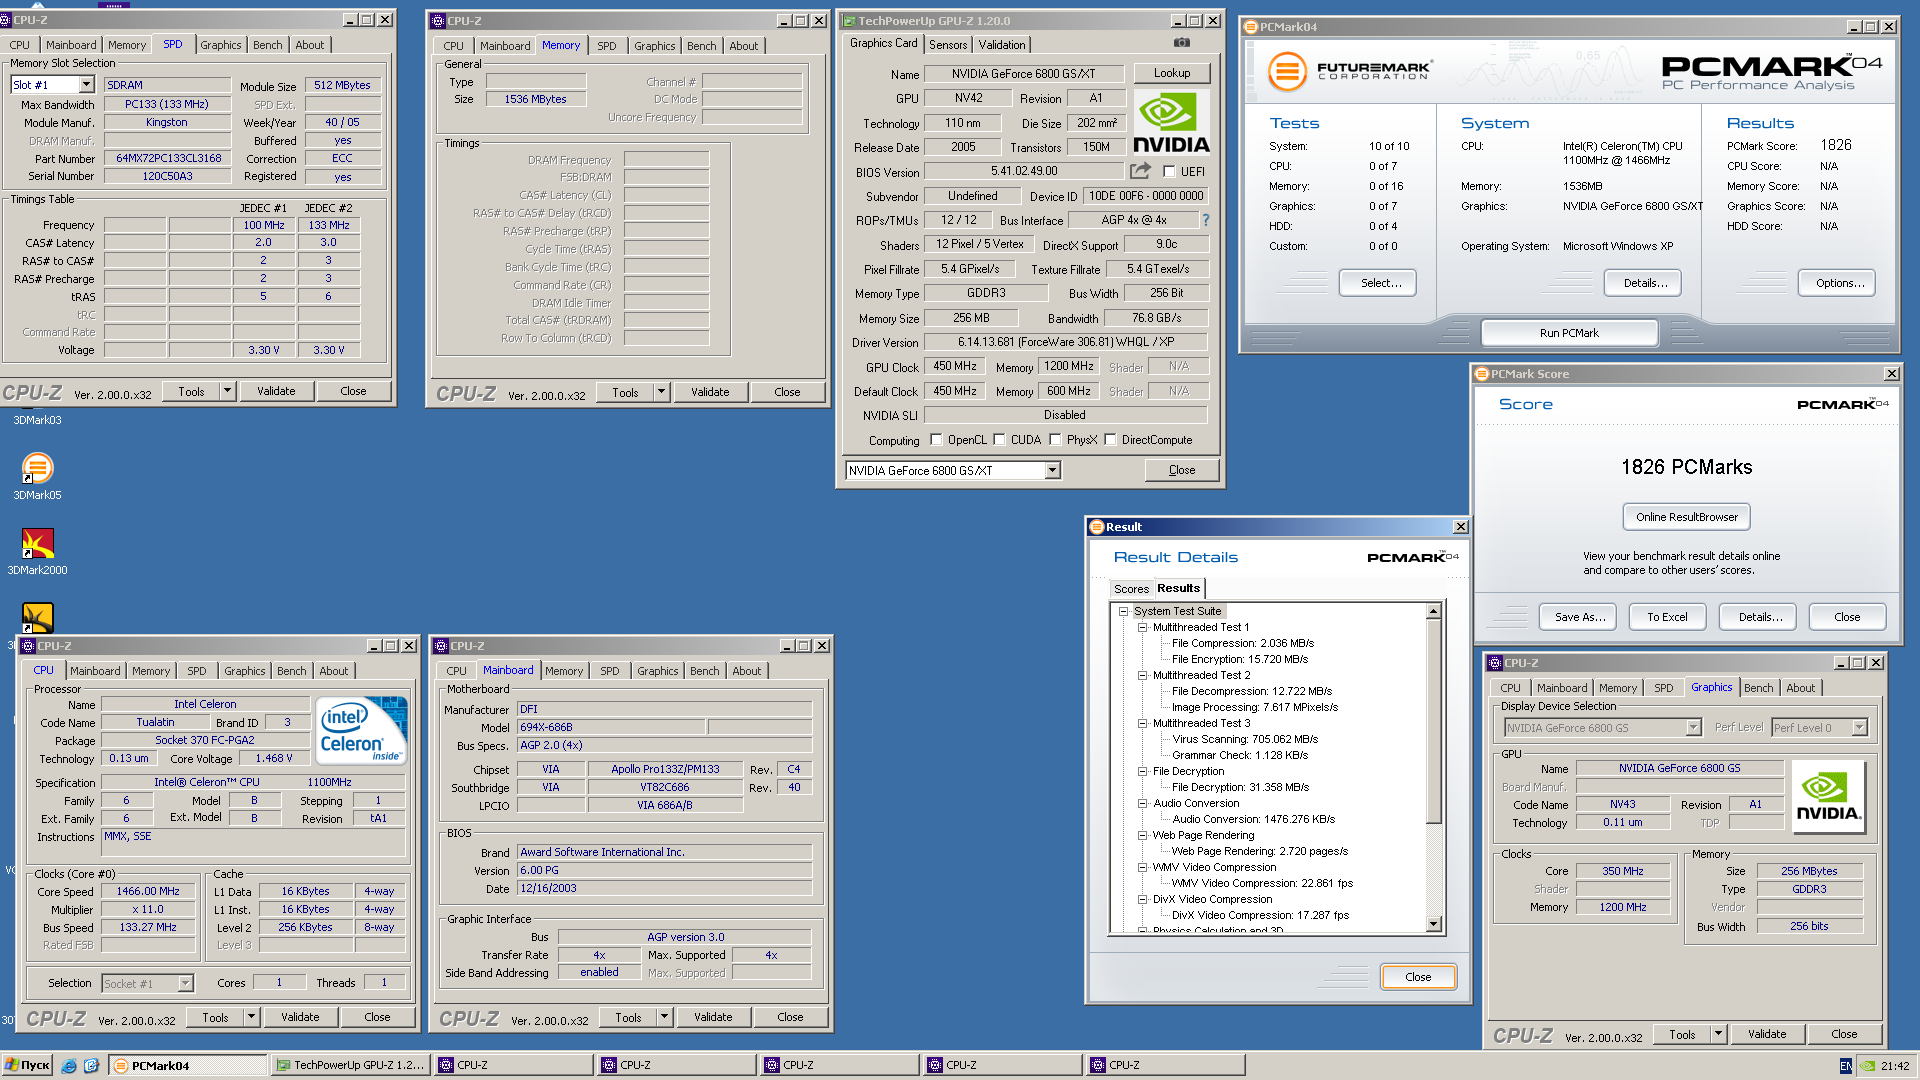This screenshot has width=1920, height=1080.
Task: Click the results tree scroll-up arrow
Action: click(1433, 611)
